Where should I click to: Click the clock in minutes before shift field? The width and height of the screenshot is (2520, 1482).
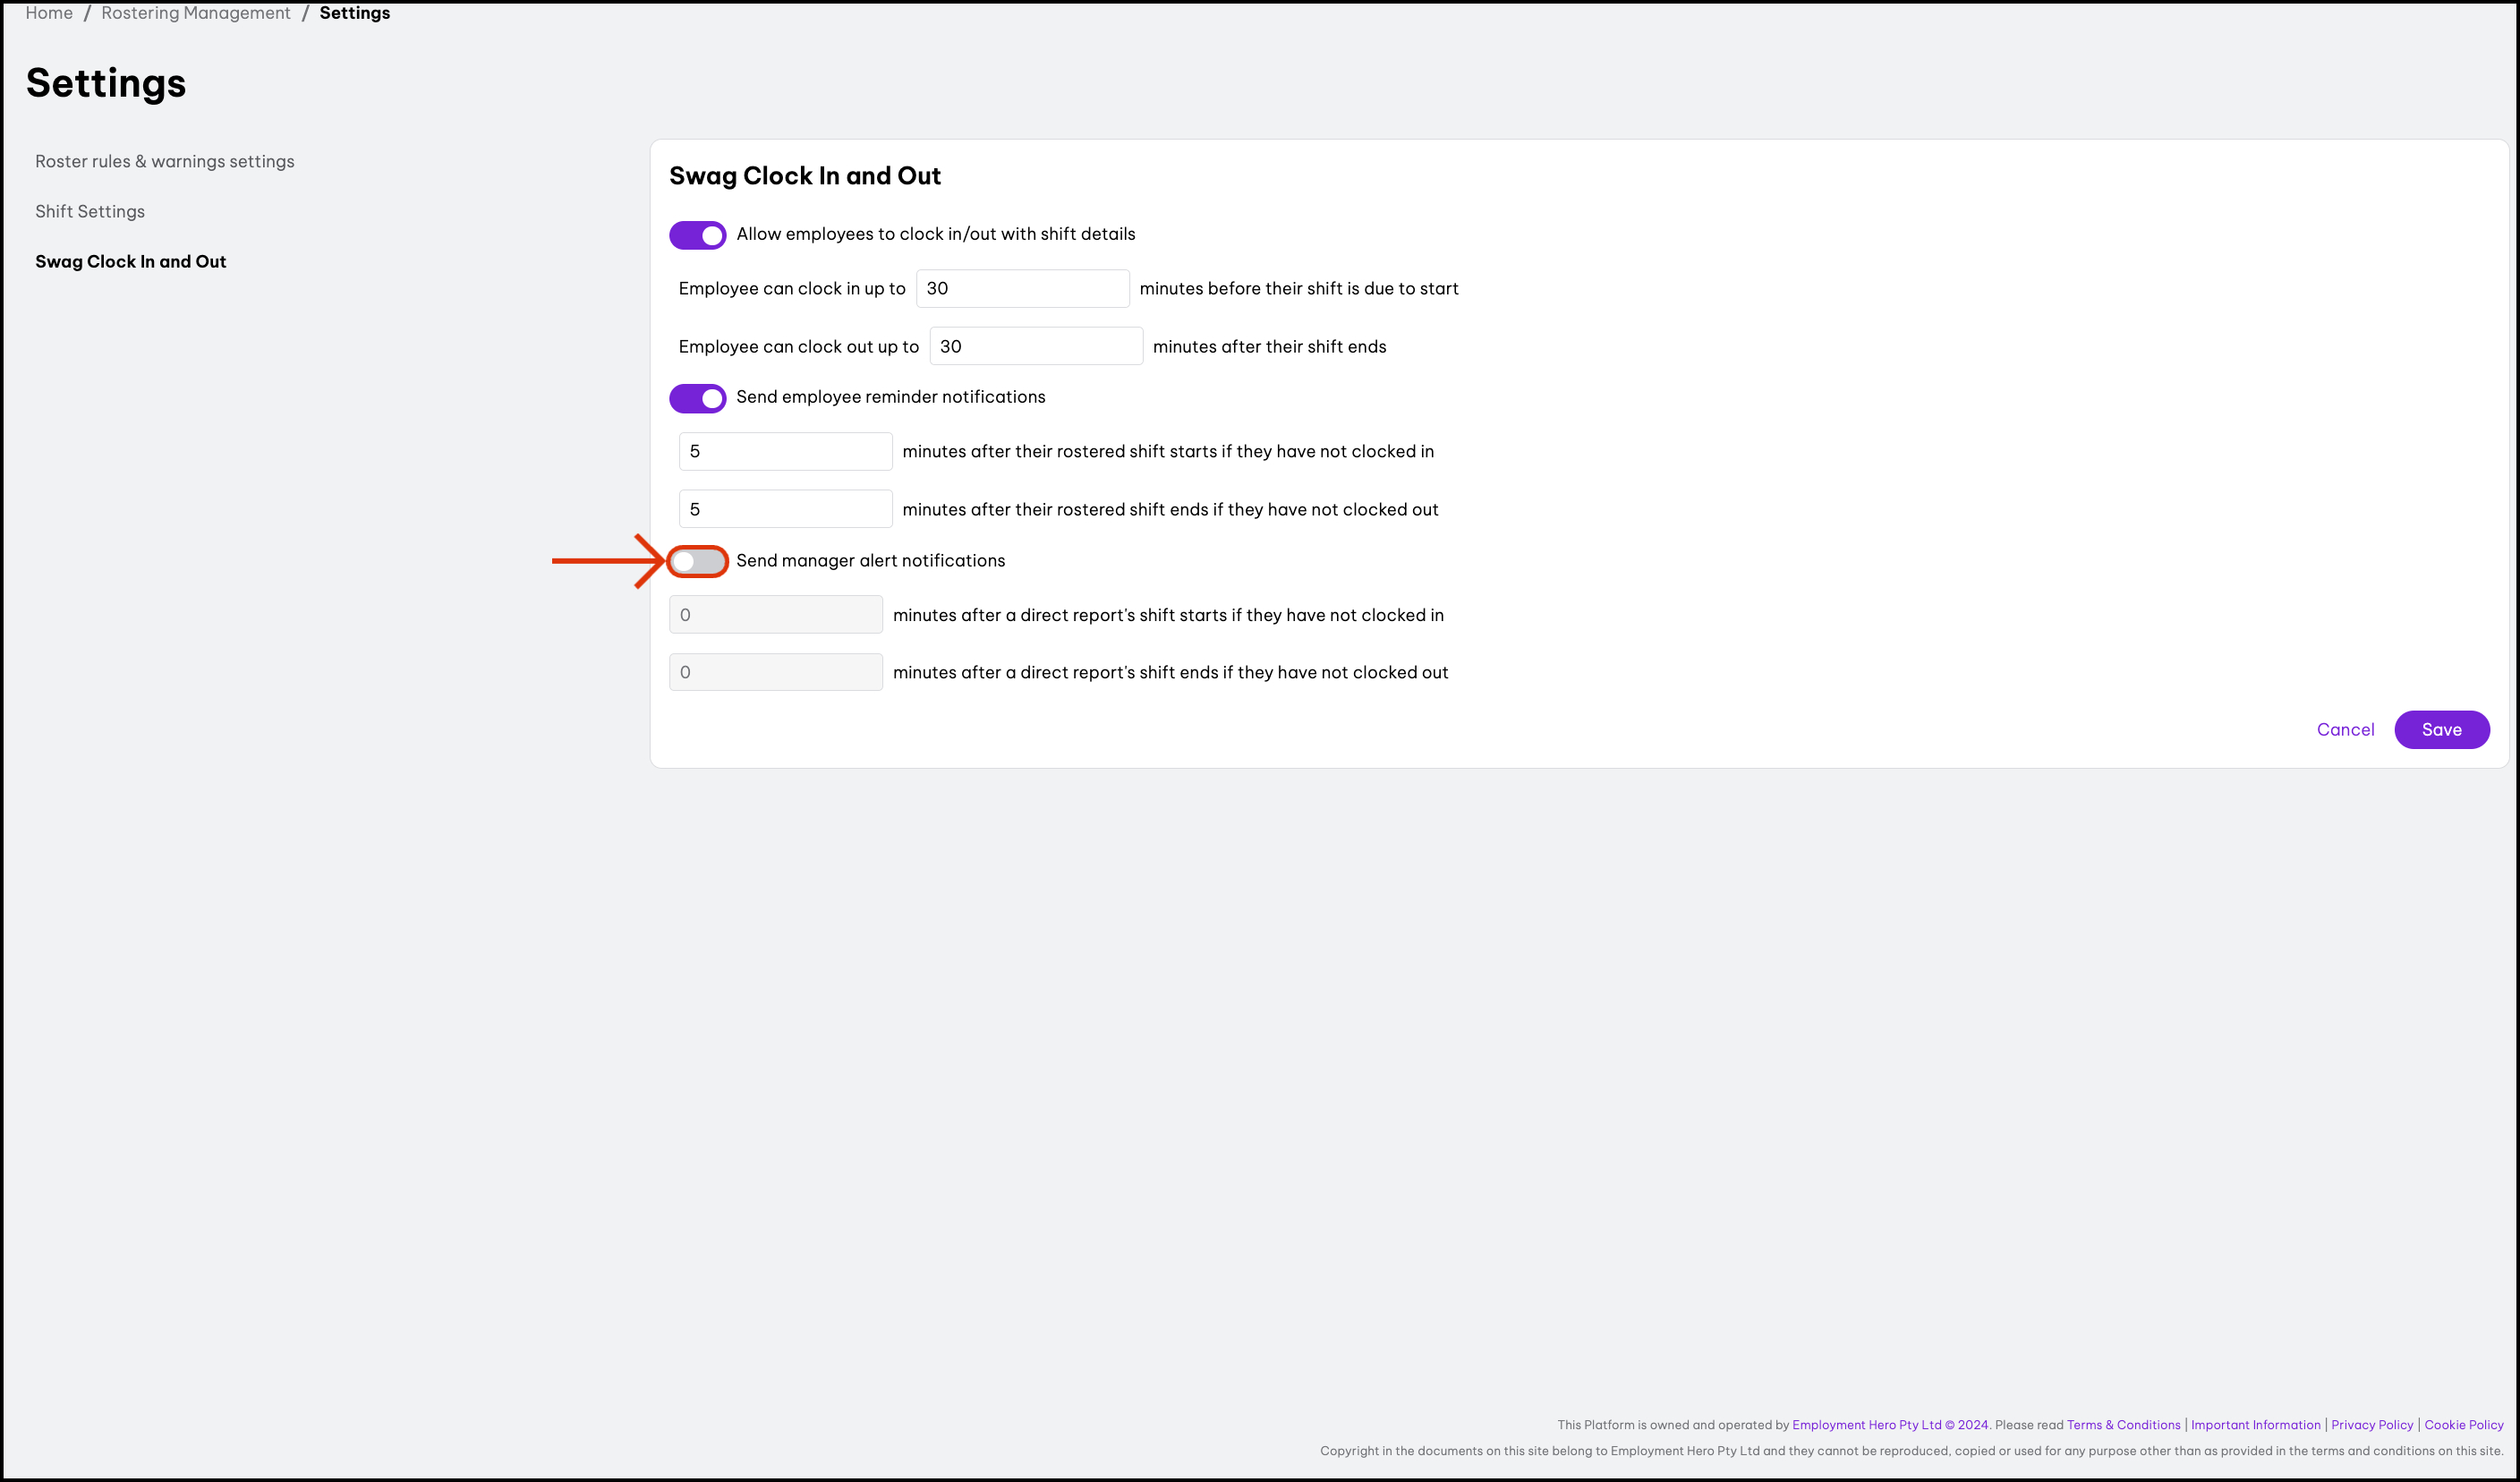click(1023, 288)
